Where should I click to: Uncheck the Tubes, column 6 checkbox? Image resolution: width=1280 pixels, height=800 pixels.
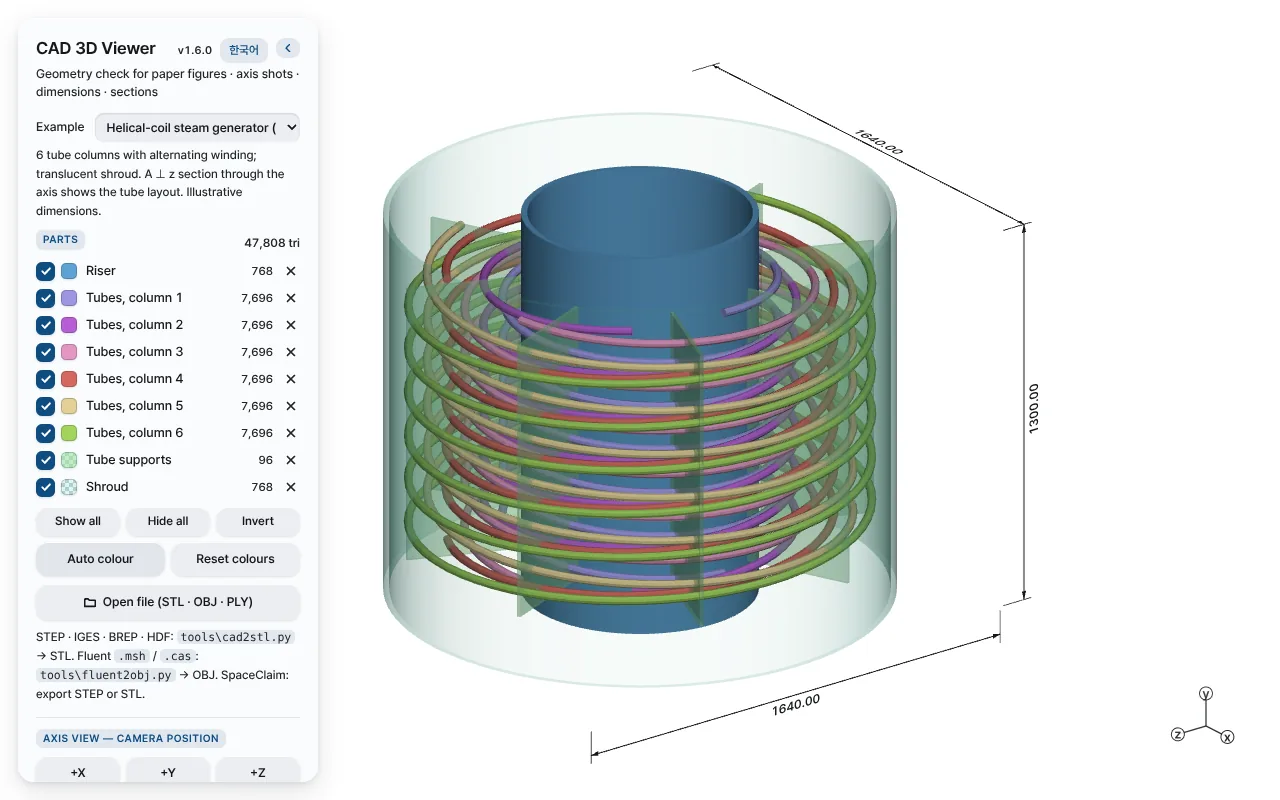(x=45, y=433)
